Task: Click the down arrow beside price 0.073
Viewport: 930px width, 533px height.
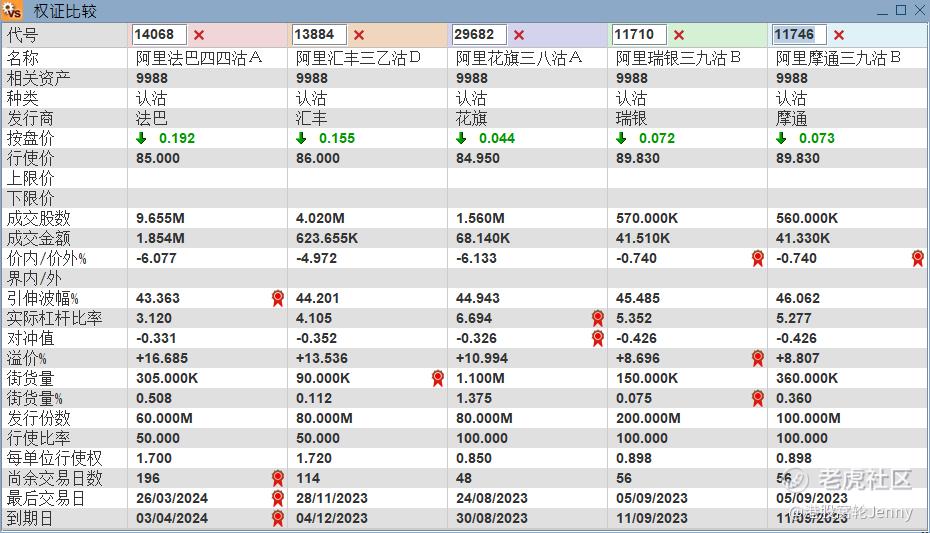Action: pyautogui.click(x=781, y=138)
